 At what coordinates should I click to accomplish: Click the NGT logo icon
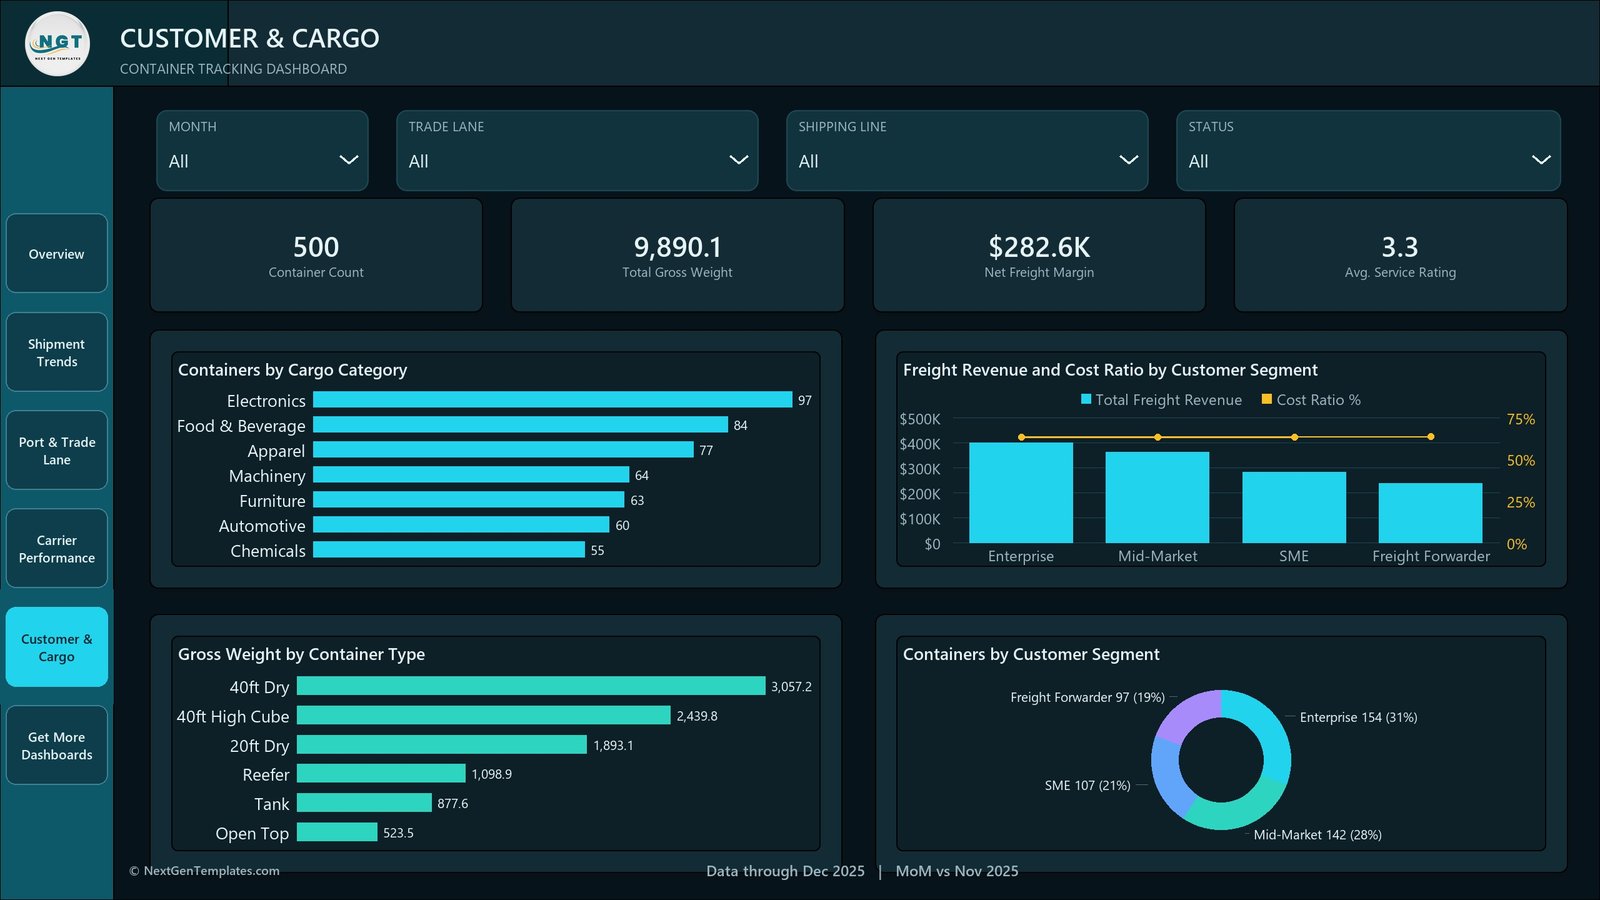(57, 43)
